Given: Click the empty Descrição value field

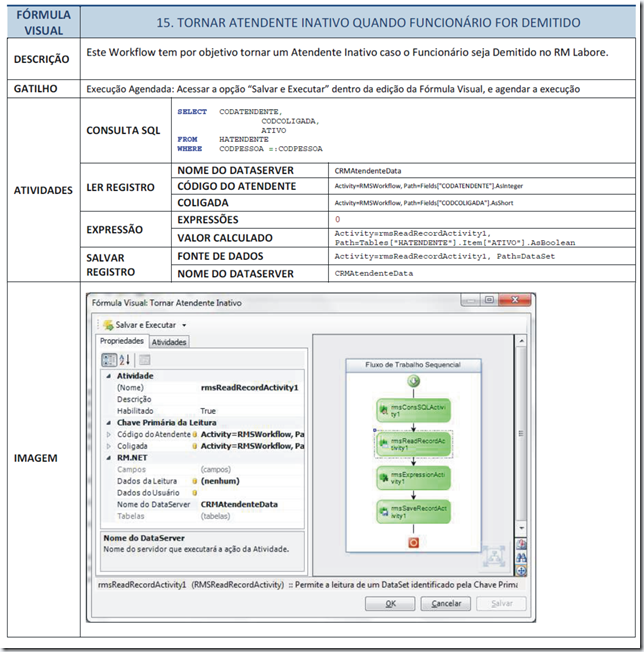Looking at the screenshot, I should (x=252, y=399).
